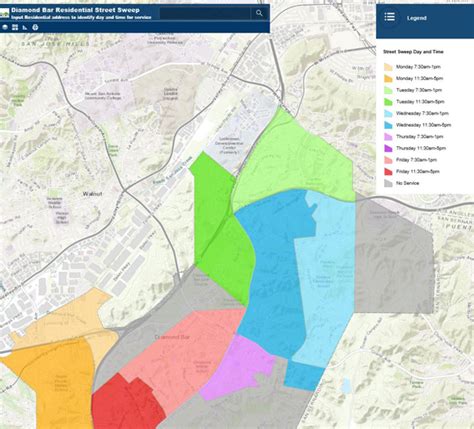
Task: Click the 'Monday 7:30am-1pm' legend label
Action: [418, 67]
